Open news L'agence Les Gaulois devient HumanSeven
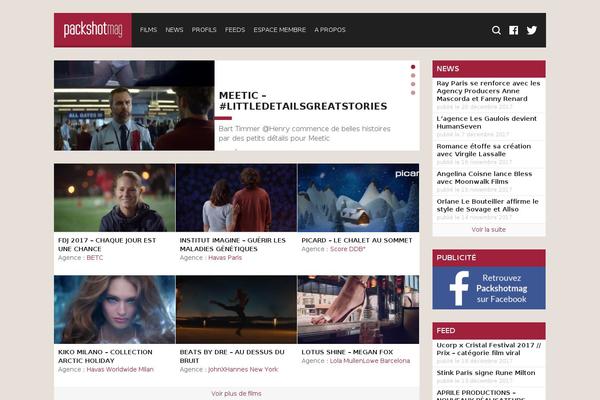 click(486, 122)
